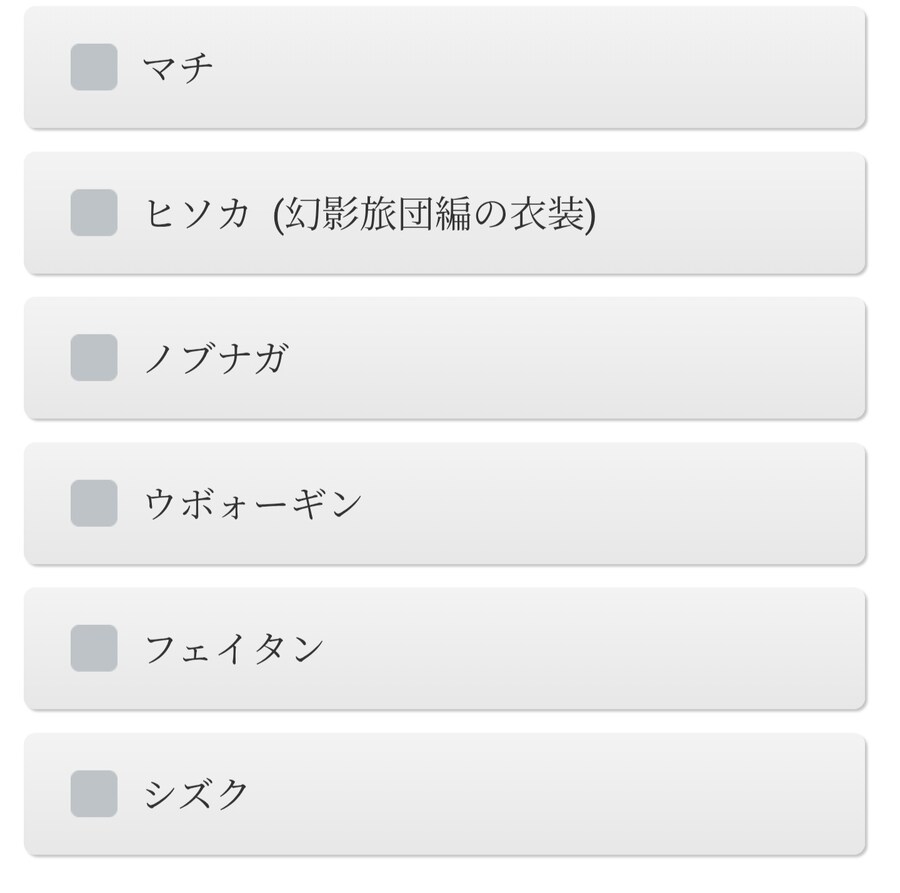Screen dimensions: 900x893
Task: Click the ウボォーギン label text
Action: 252,504
